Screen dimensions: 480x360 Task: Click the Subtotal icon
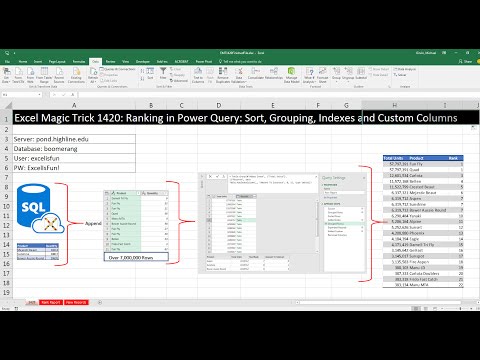361,74
